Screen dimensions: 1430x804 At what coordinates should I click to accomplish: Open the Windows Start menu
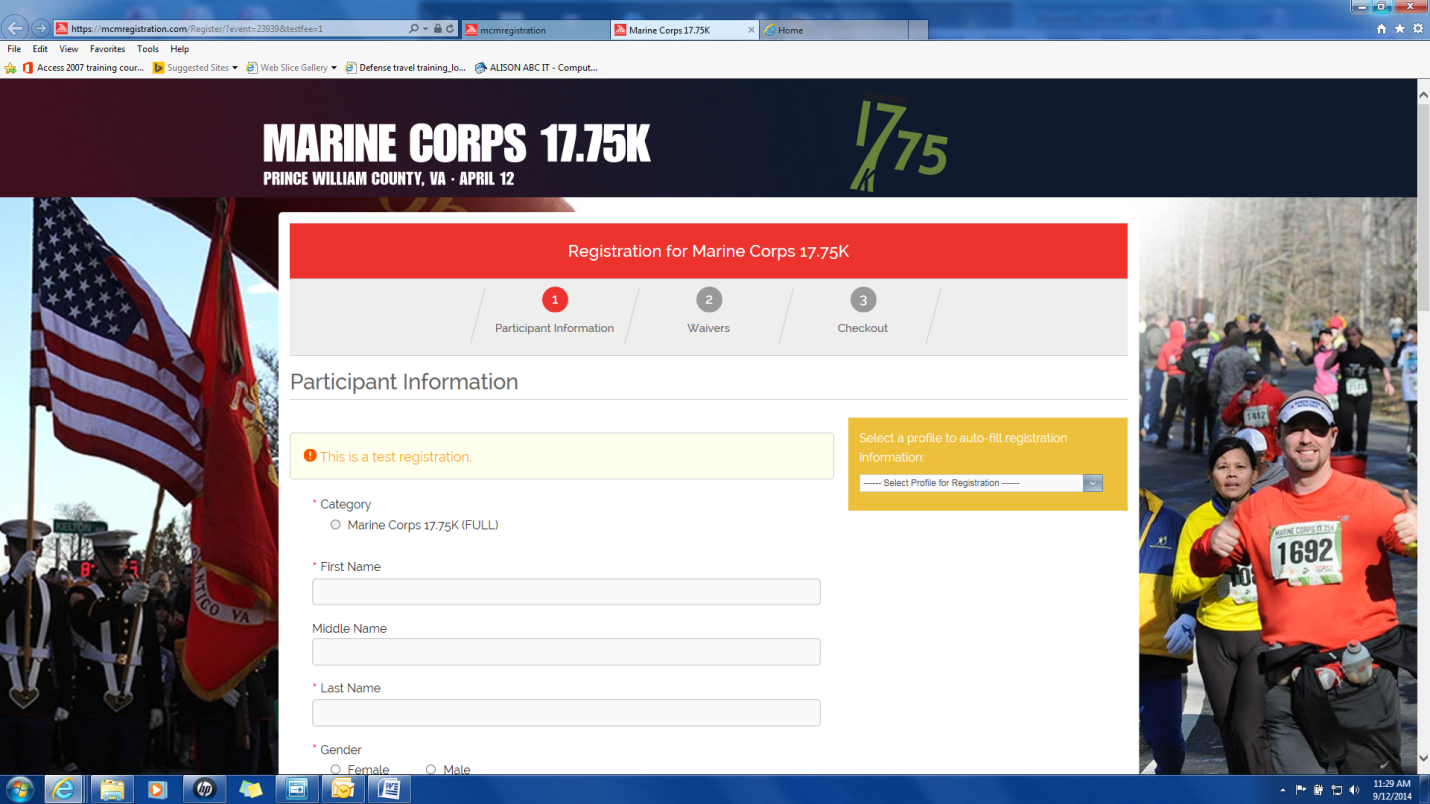(19, 789)
